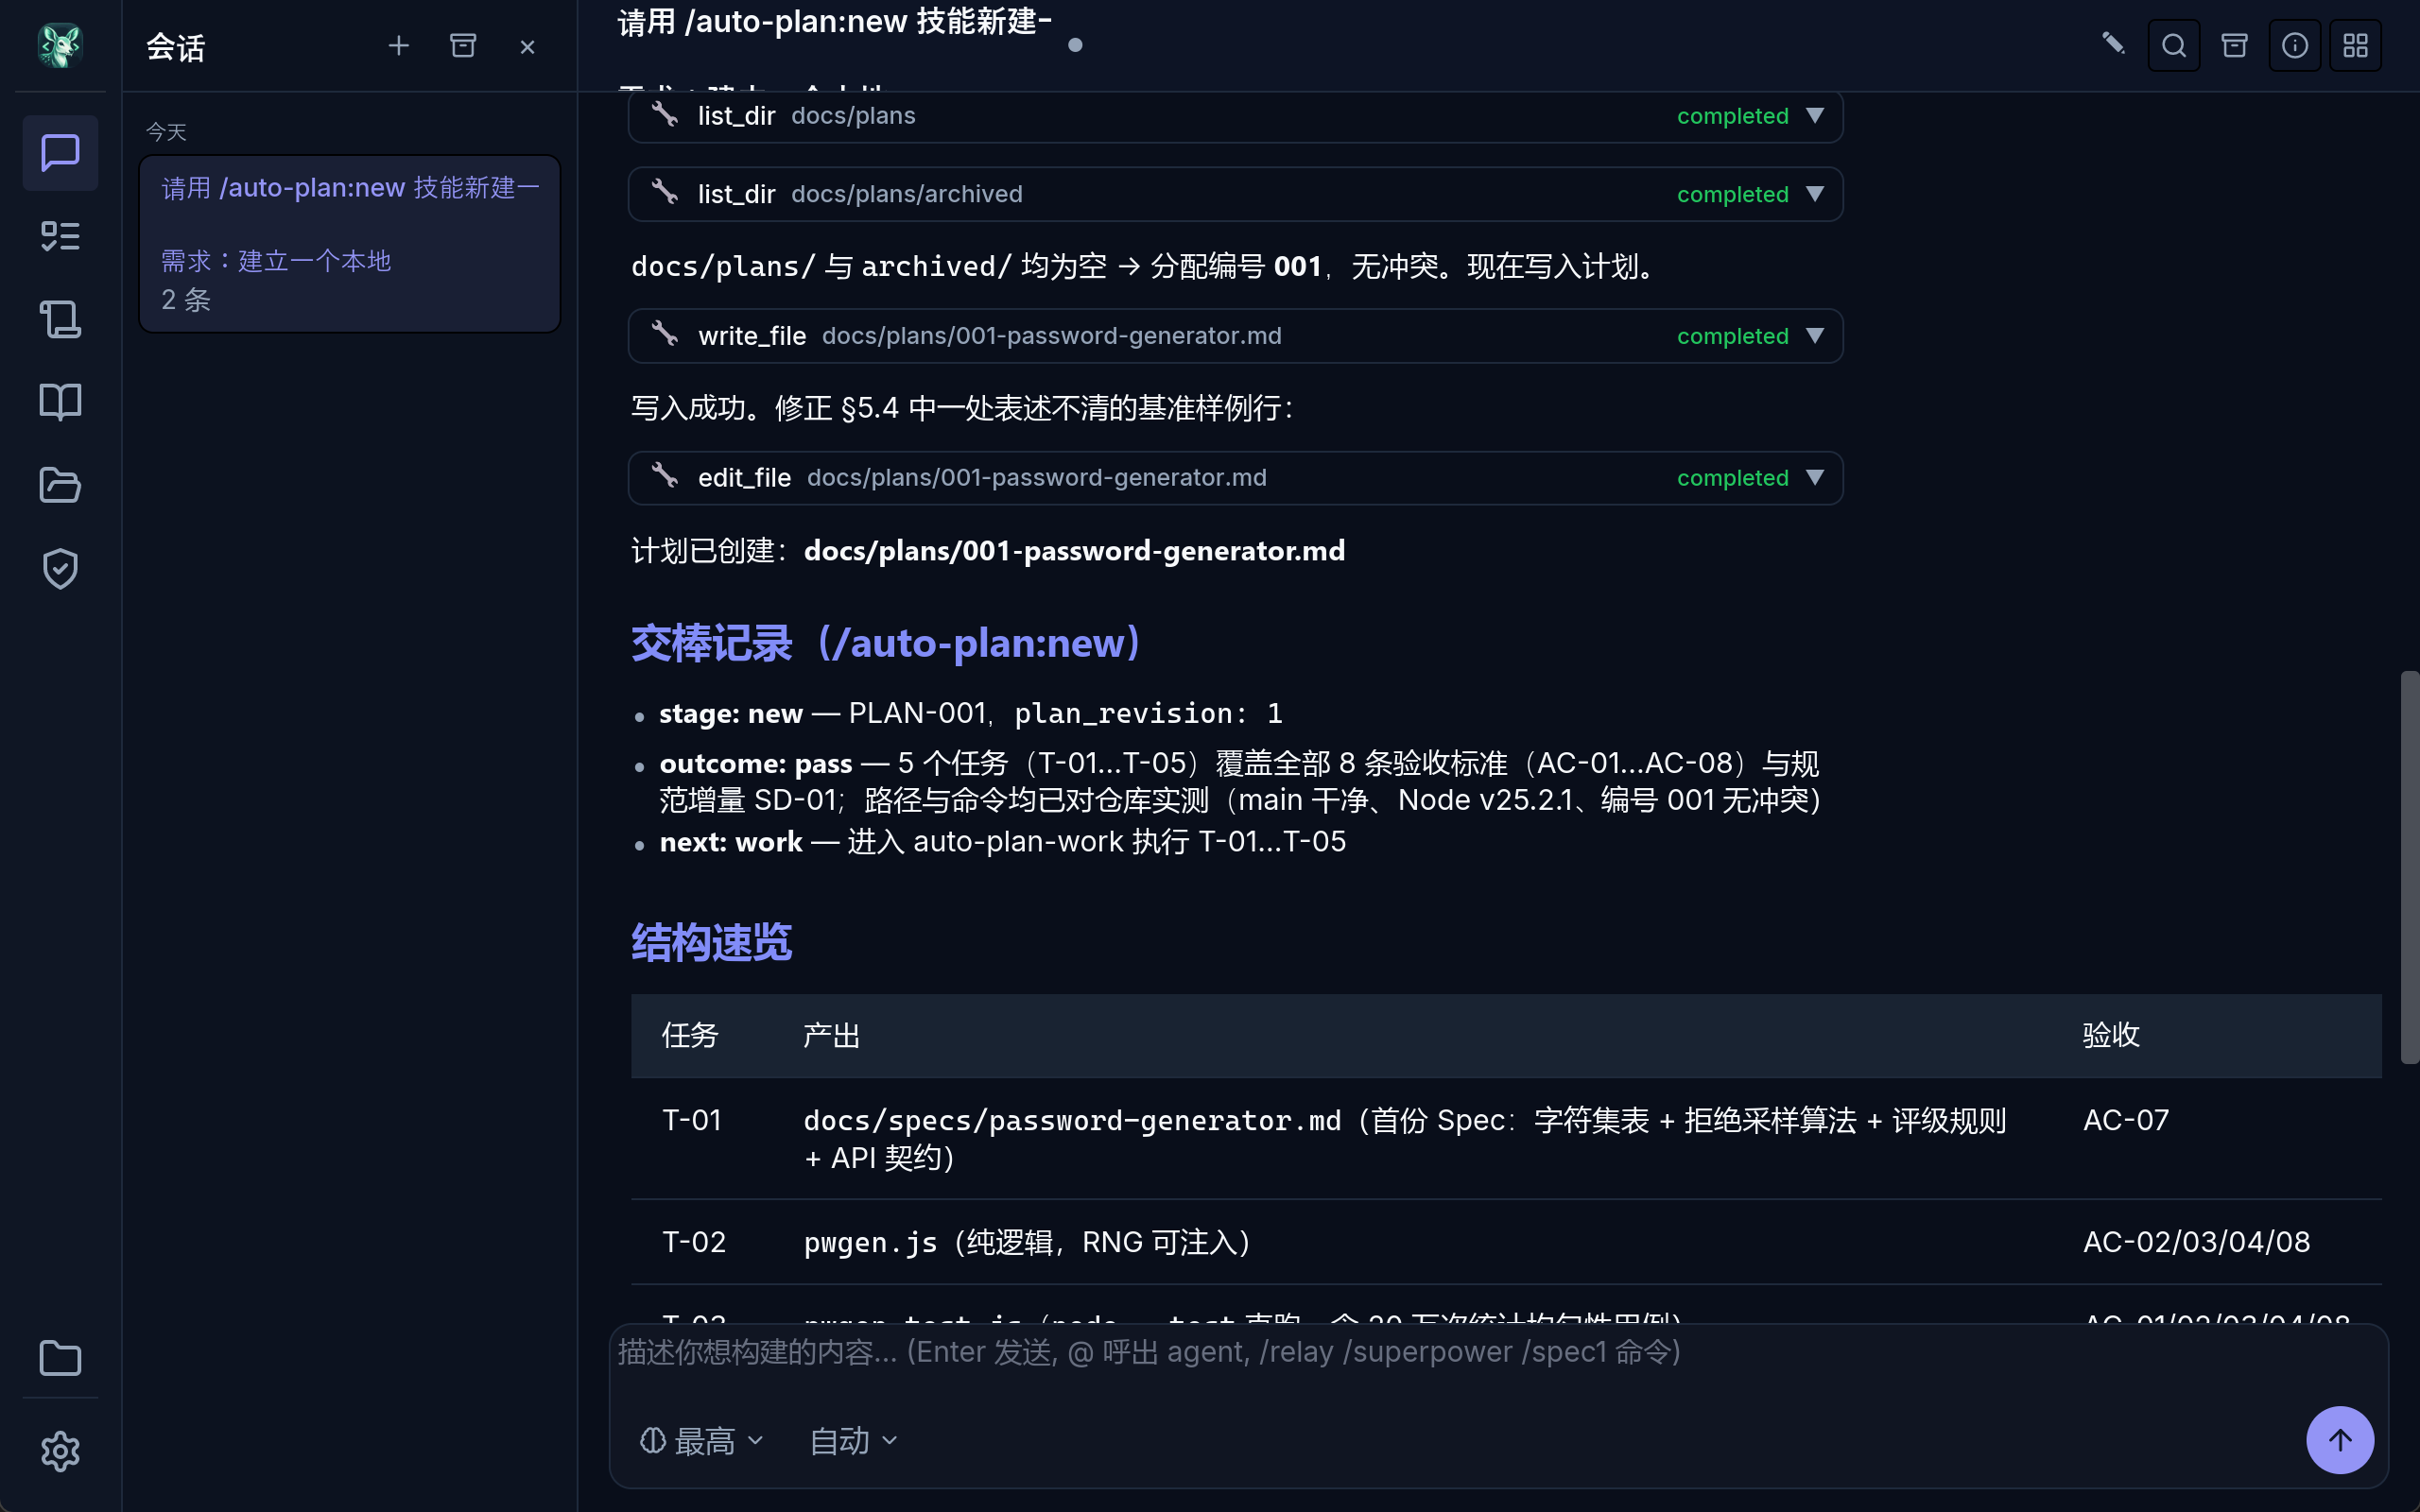Screen dimensions: 2420x1512
Task: Expand the write_file tool call details
Action: (x=1815, y=336)
